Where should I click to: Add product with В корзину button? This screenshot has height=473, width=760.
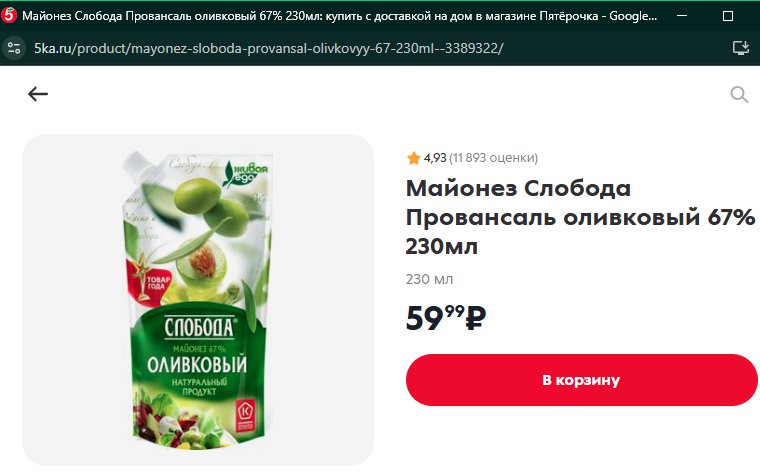pyautogui.click(x=582, y=380)
